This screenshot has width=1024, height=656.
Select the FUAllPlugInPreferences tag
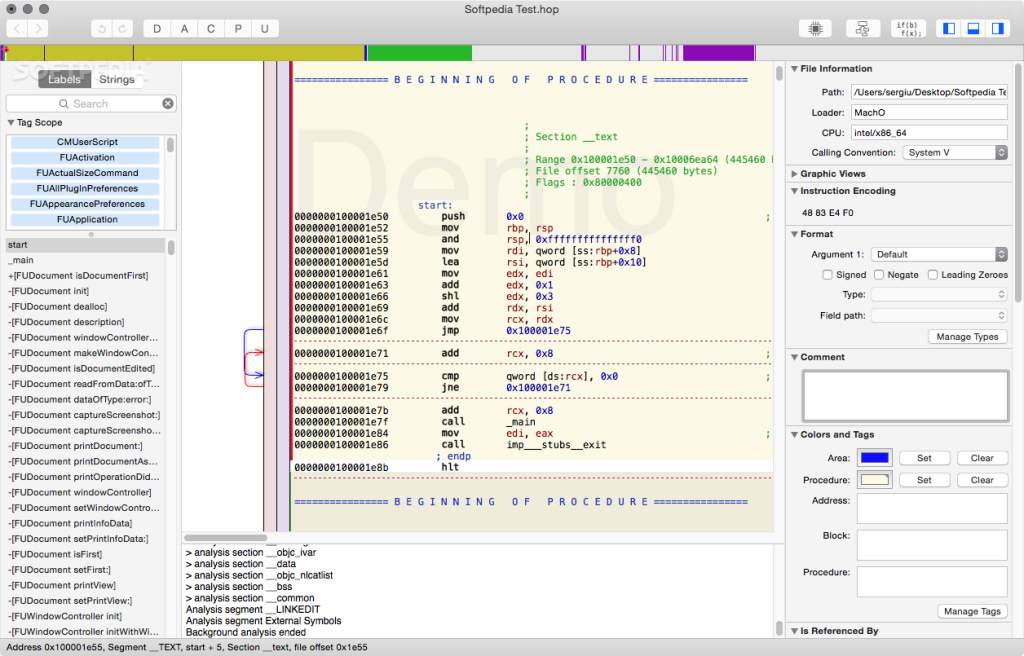tap(86, 188)
